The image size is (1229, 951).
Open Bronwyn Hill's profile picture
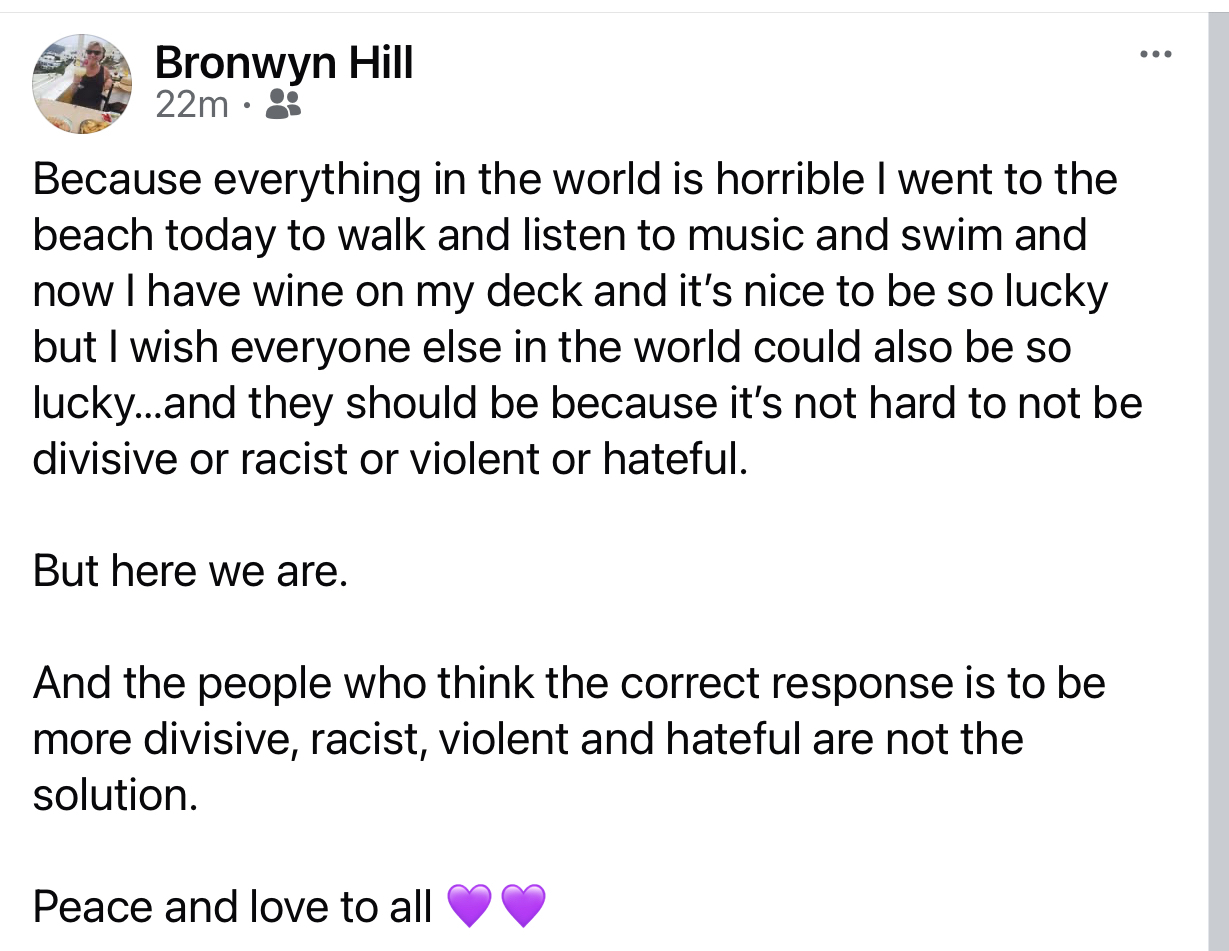pos(82,83)
